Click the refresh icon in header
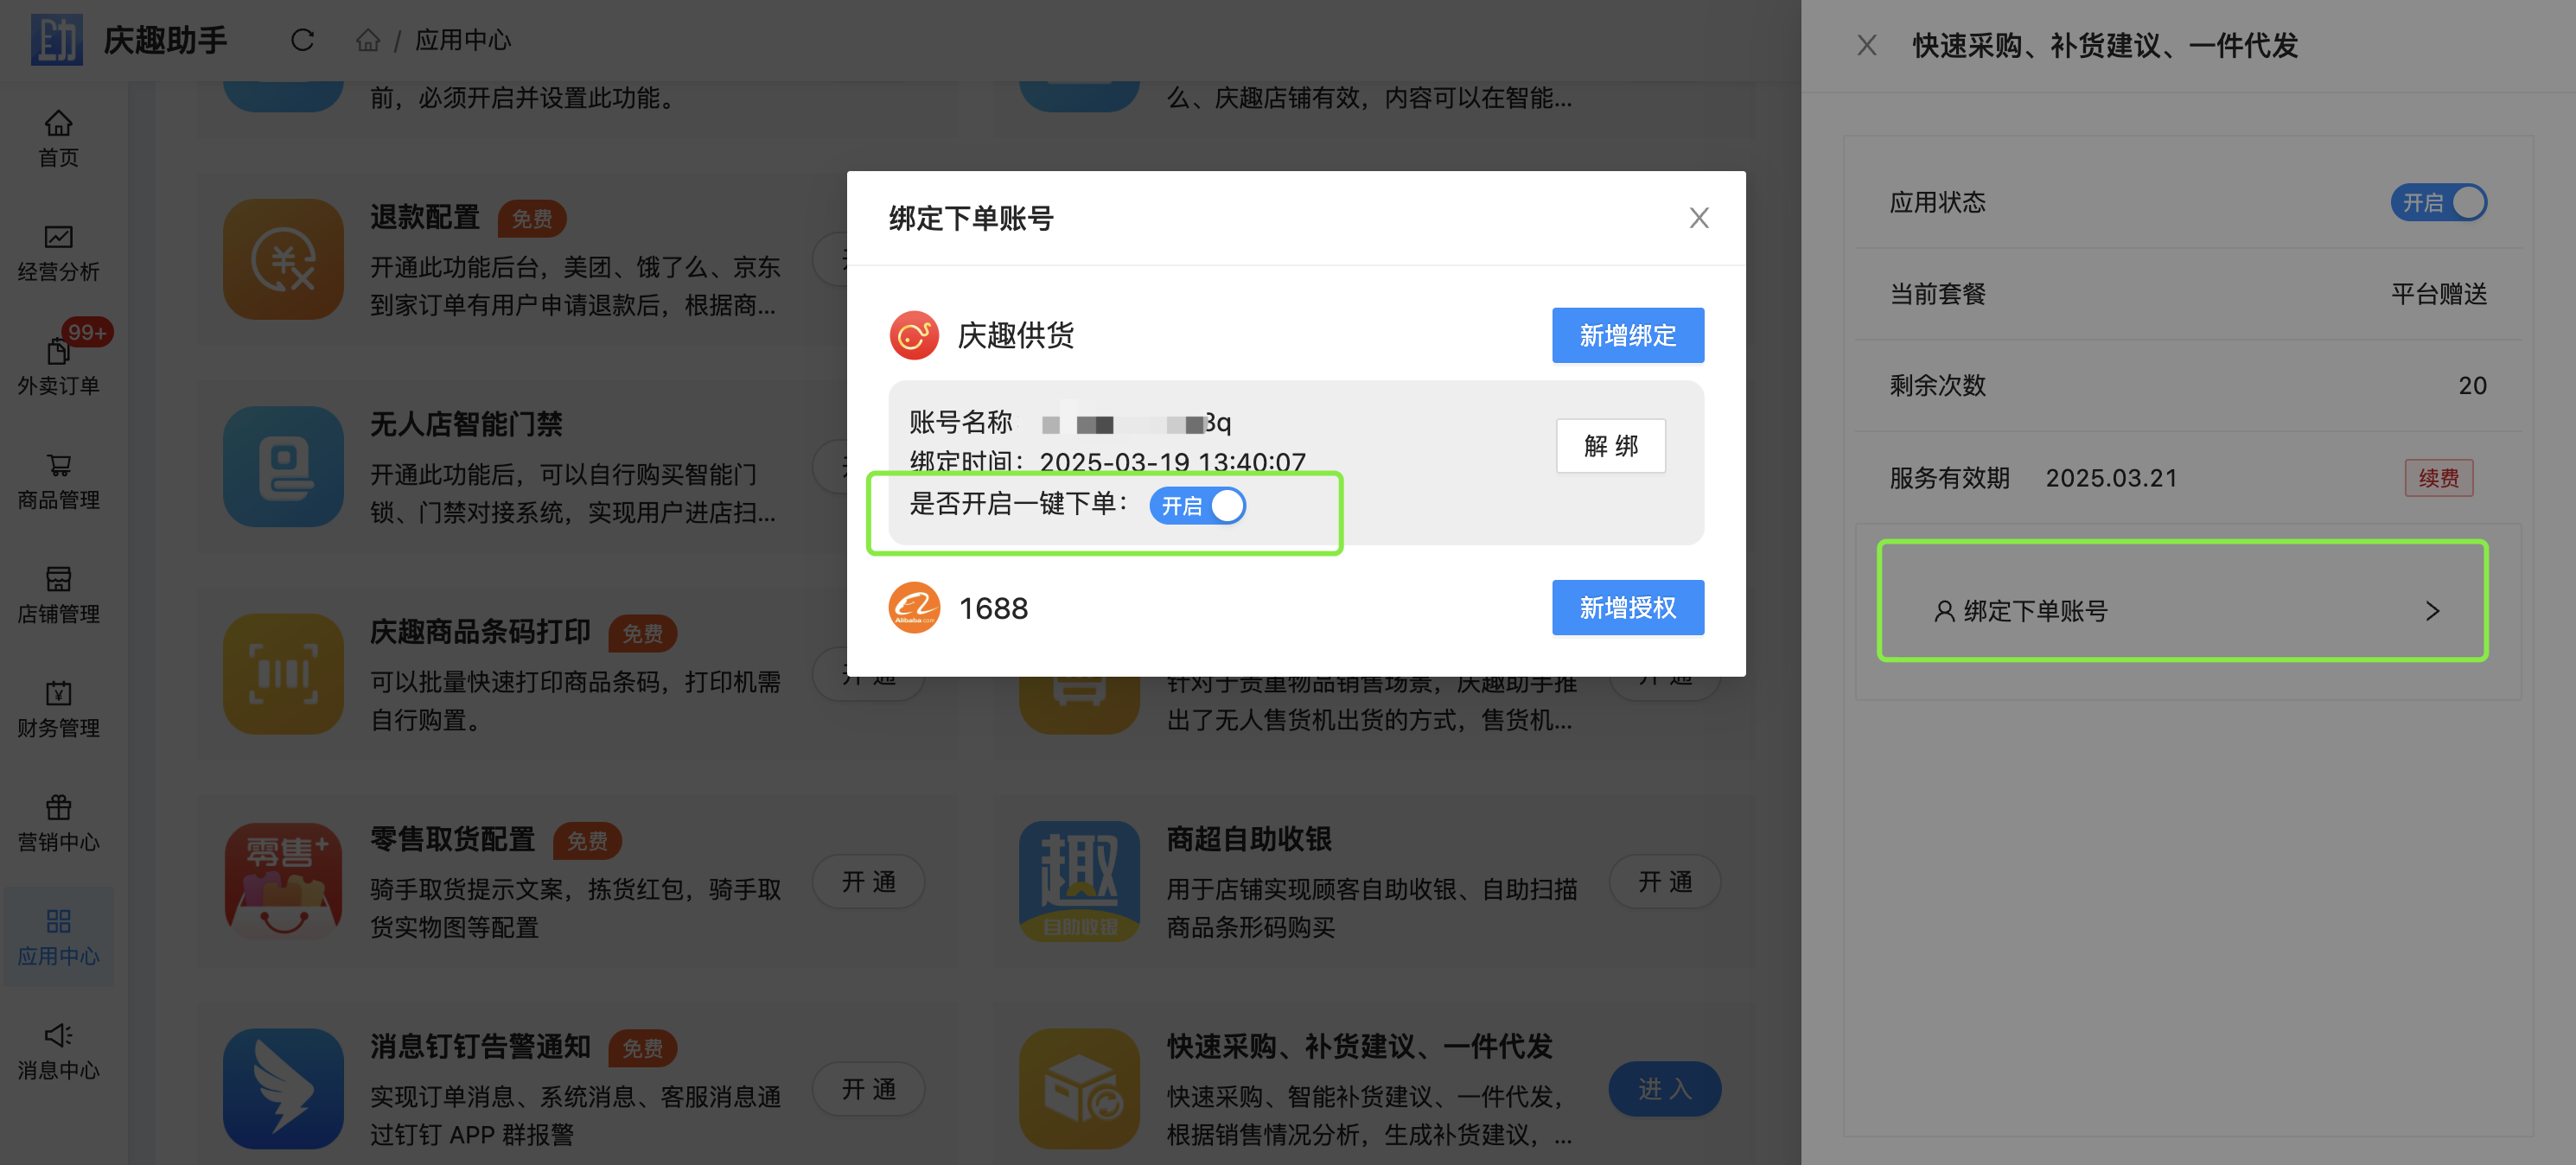Image resolution: width=2576 pixels, height=1165 pixels. coord(302,40)
